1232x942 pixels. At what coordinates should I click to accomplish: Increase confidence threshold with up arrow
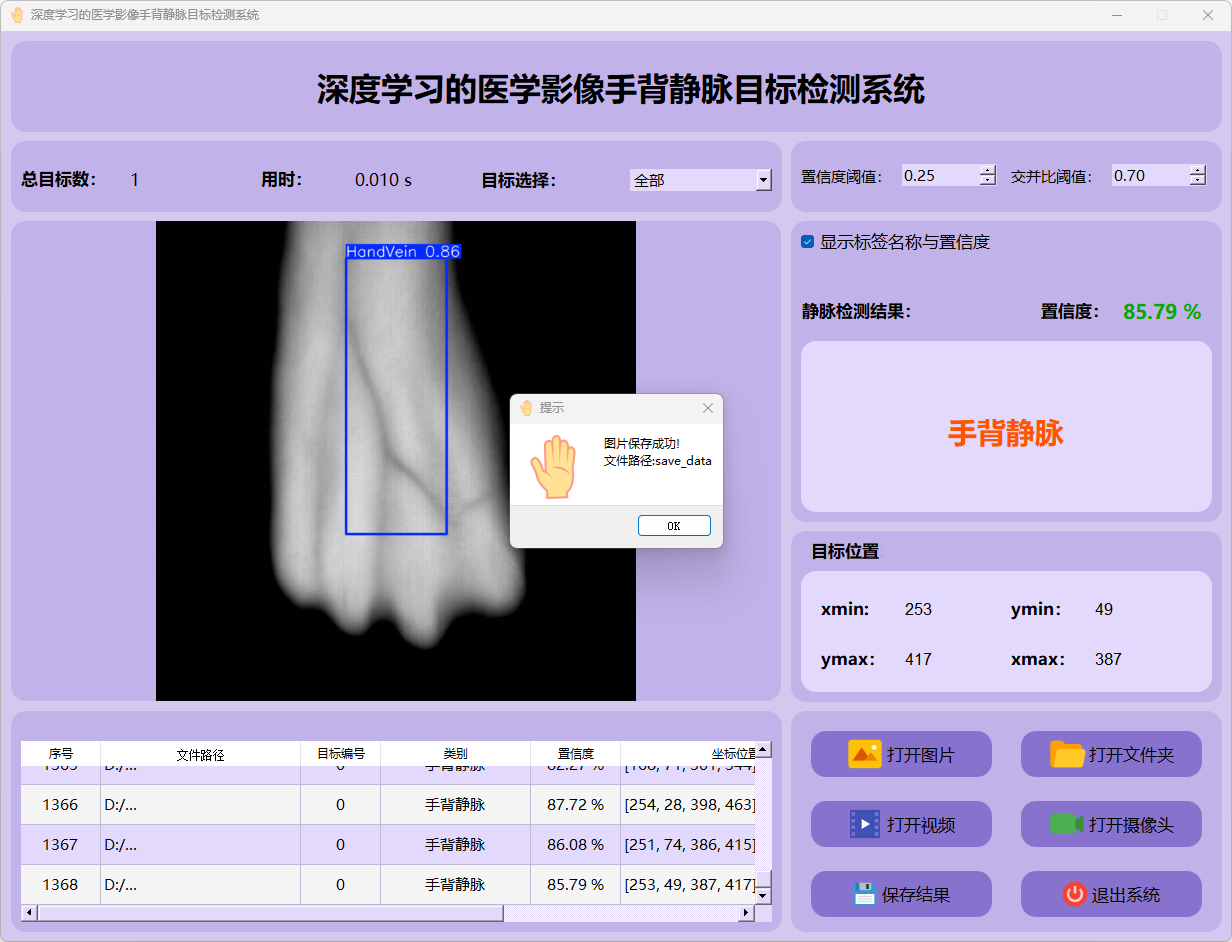(x=988, y=170)
